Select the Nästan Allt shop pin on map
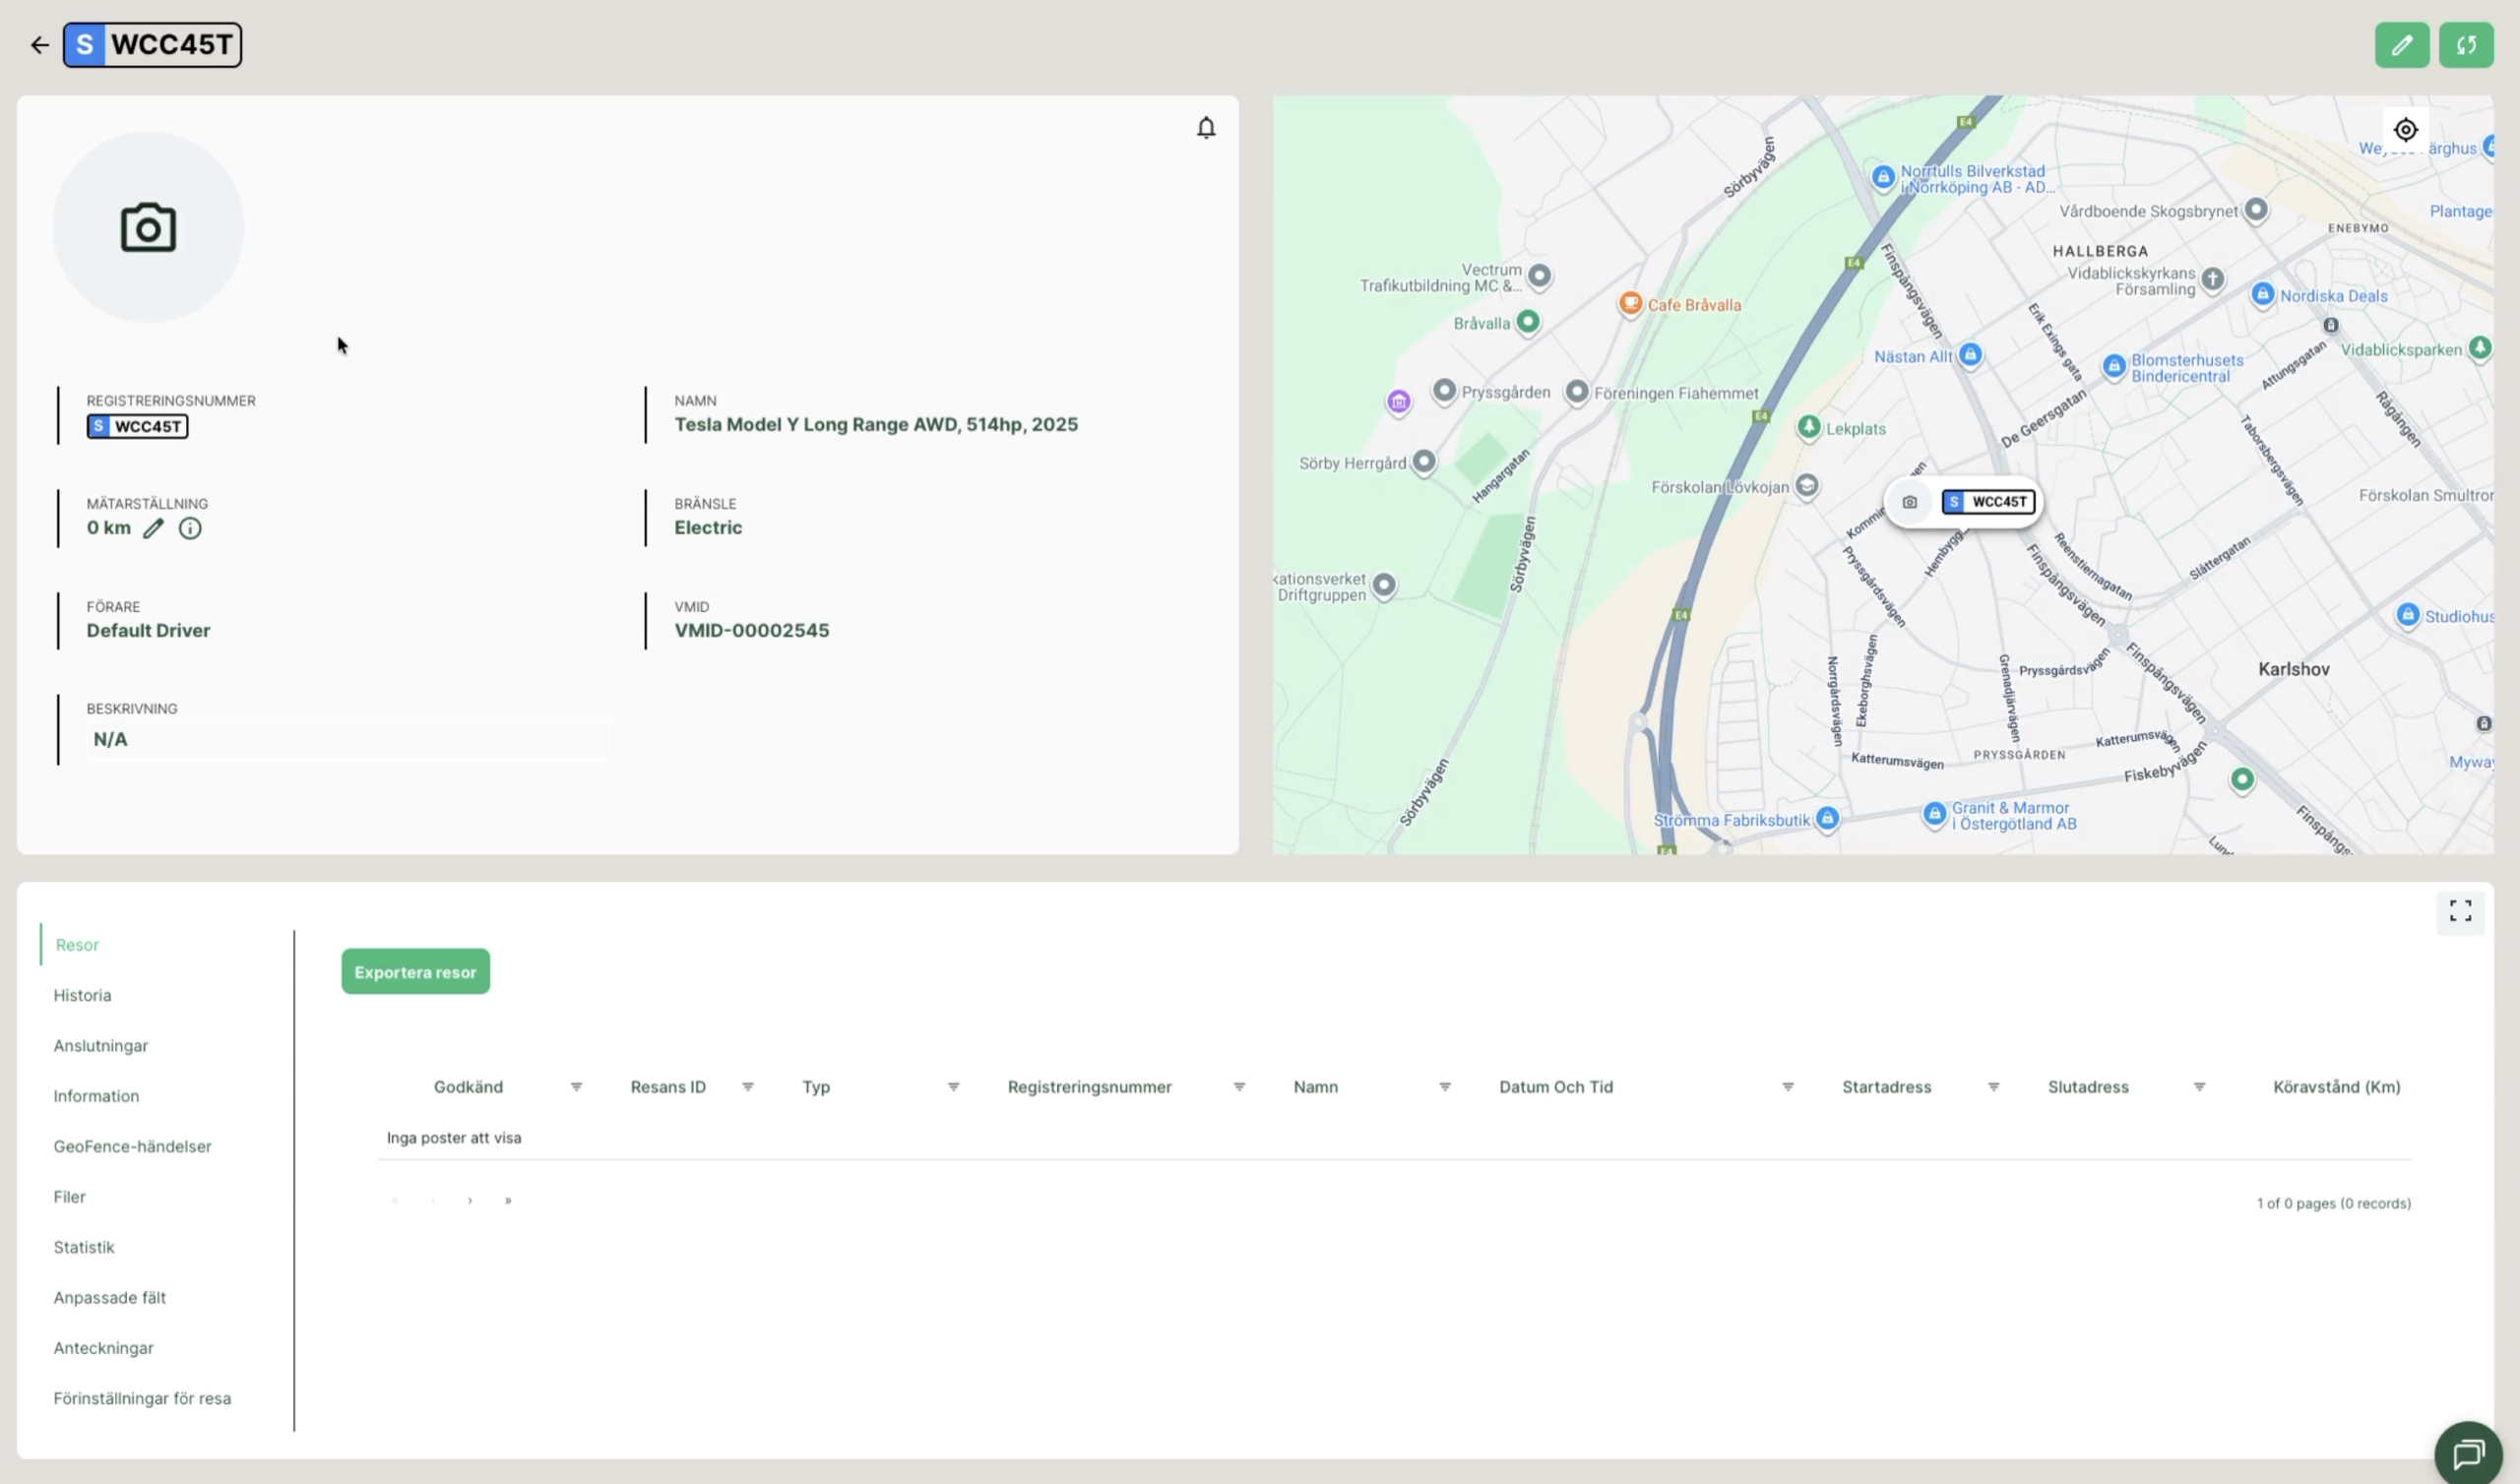The image size is (2520, 1484). point(1970,355)
